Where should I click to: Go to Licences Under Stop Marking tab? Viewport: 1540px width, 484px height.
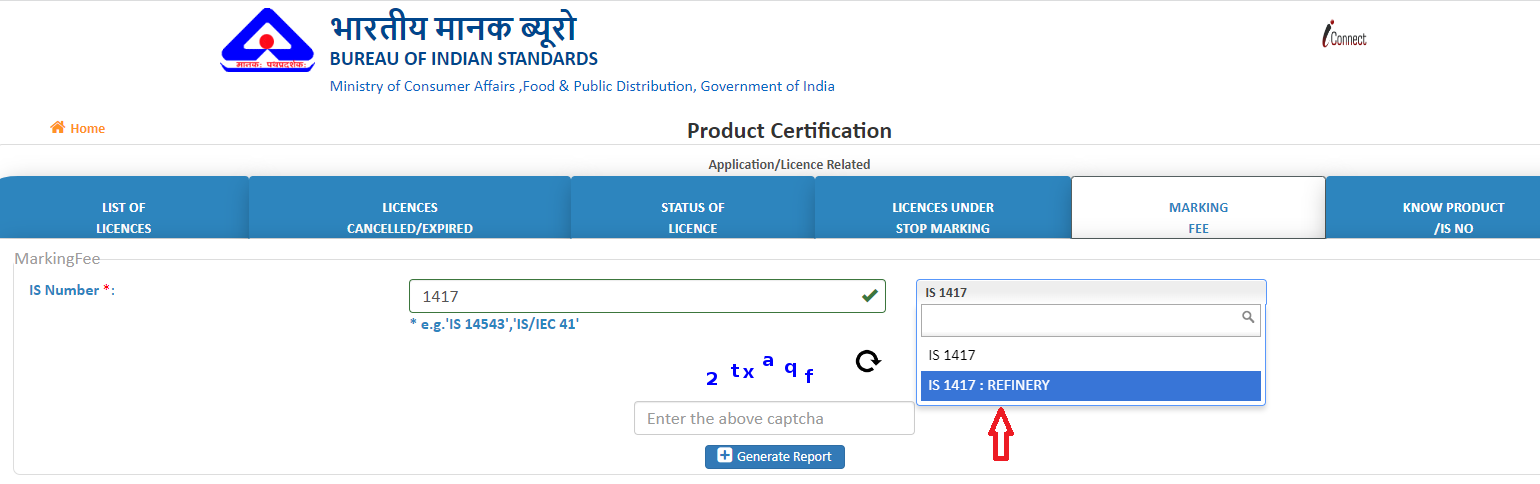(x=943, y=208)
